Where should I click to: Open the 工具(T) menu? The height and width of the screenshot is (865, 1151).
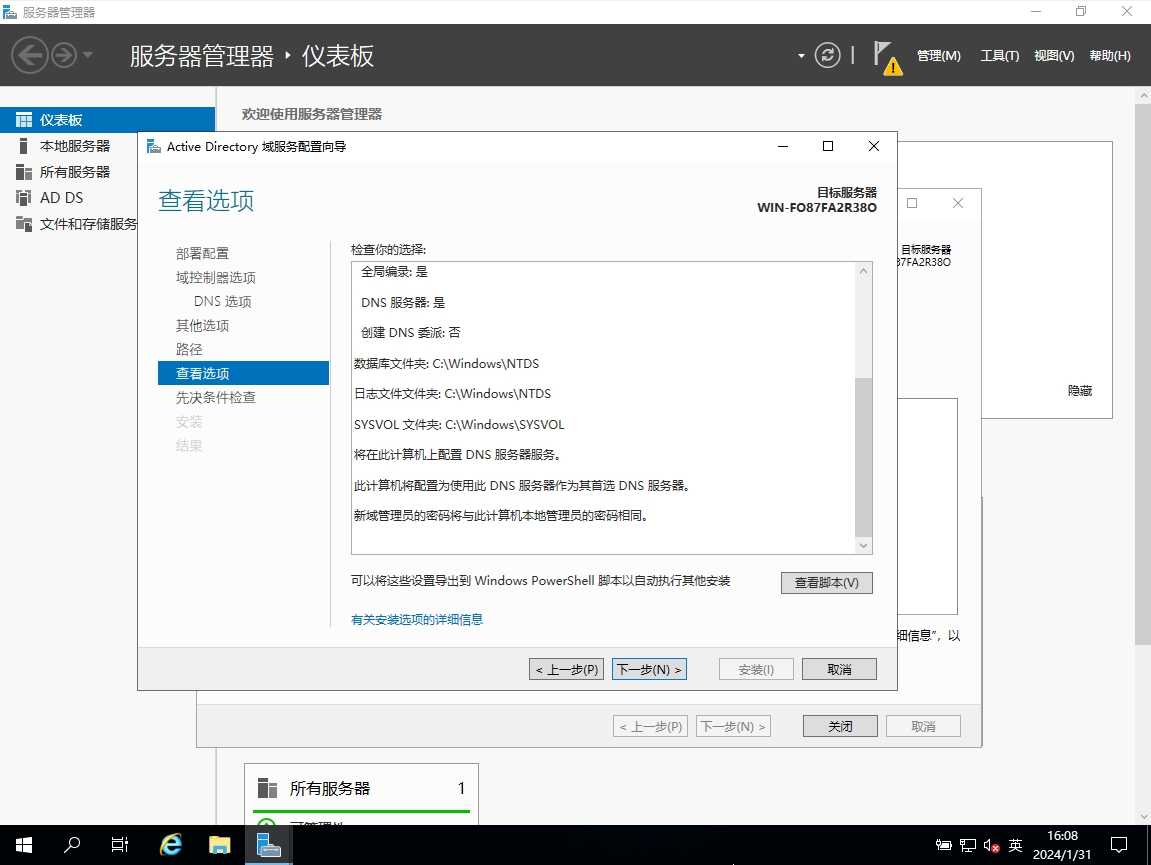[x=999, y=56]
